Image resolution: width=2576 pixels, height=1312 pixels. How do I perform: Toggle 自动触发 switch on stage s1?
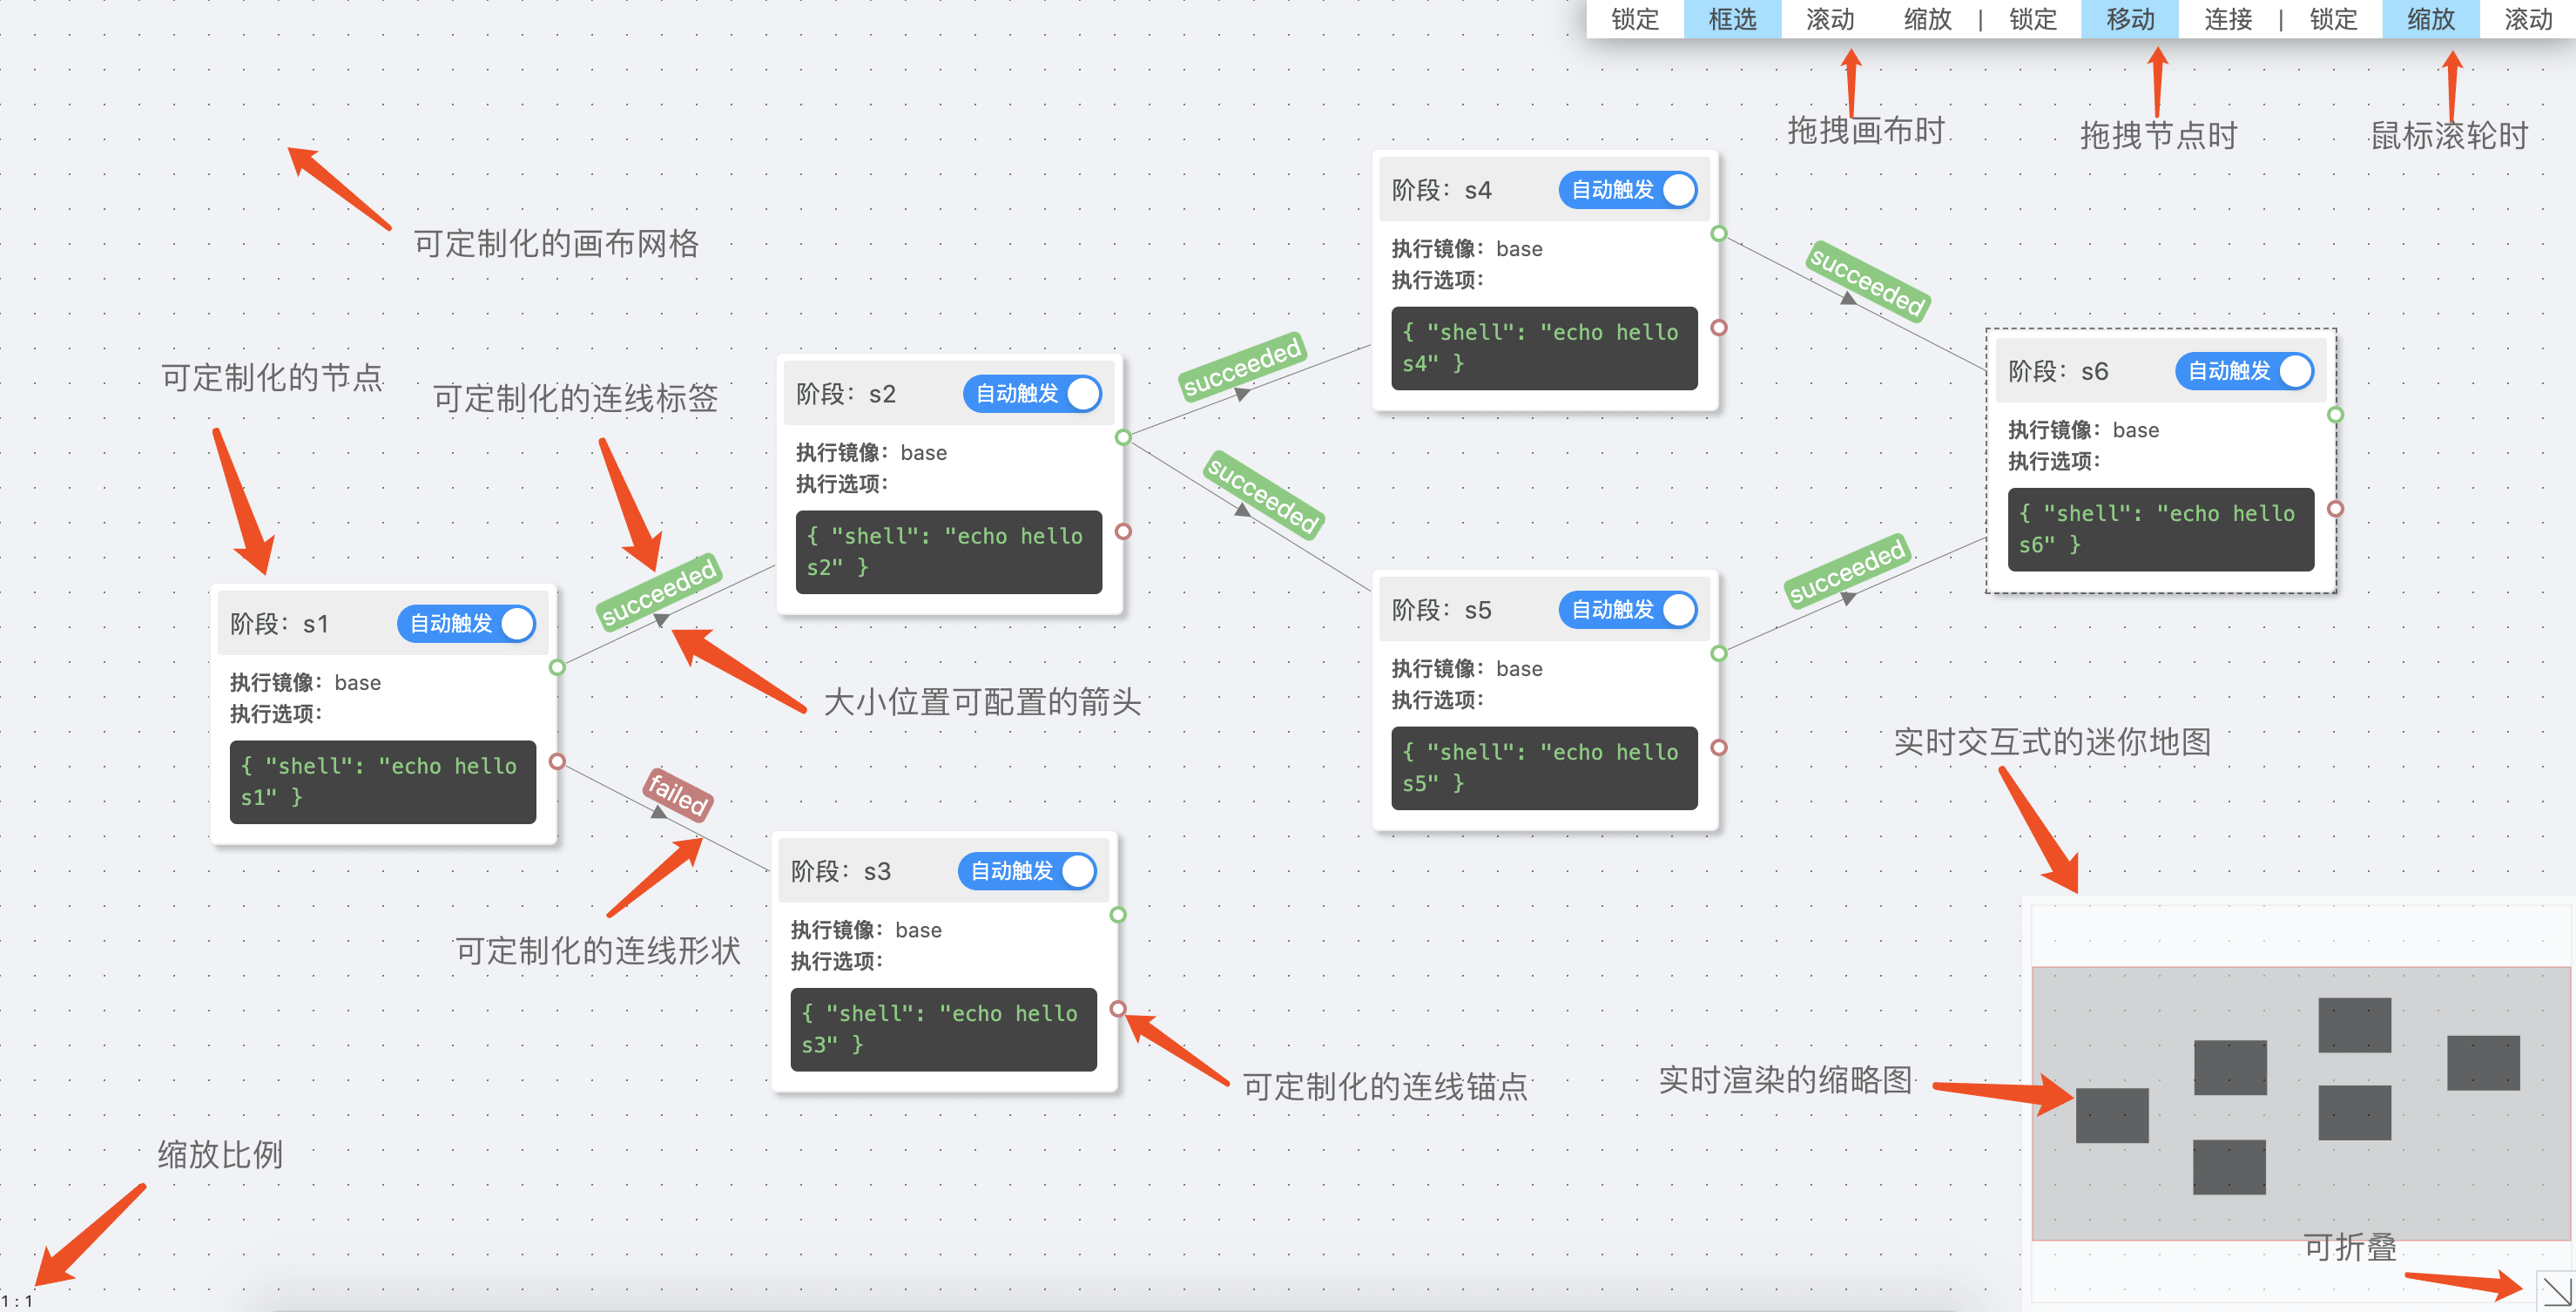click(x=466, y=623)
